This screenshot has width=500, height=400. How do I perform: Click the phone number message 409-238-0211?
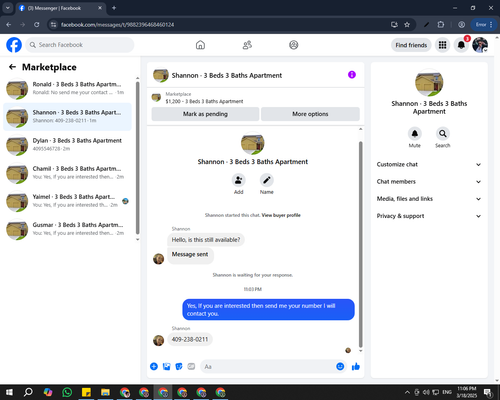coord(190,339)
